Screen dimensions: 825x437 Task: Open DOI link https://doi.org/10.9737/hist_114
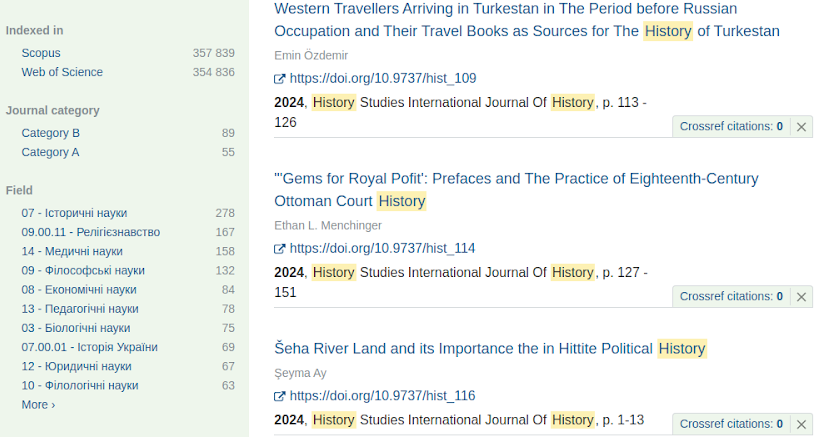(382, 249)
